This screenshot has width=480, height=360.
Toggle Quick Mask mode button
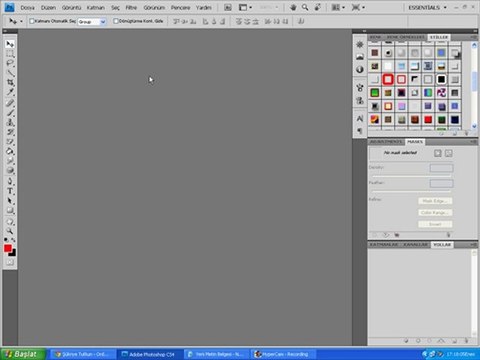click(10, 262)
